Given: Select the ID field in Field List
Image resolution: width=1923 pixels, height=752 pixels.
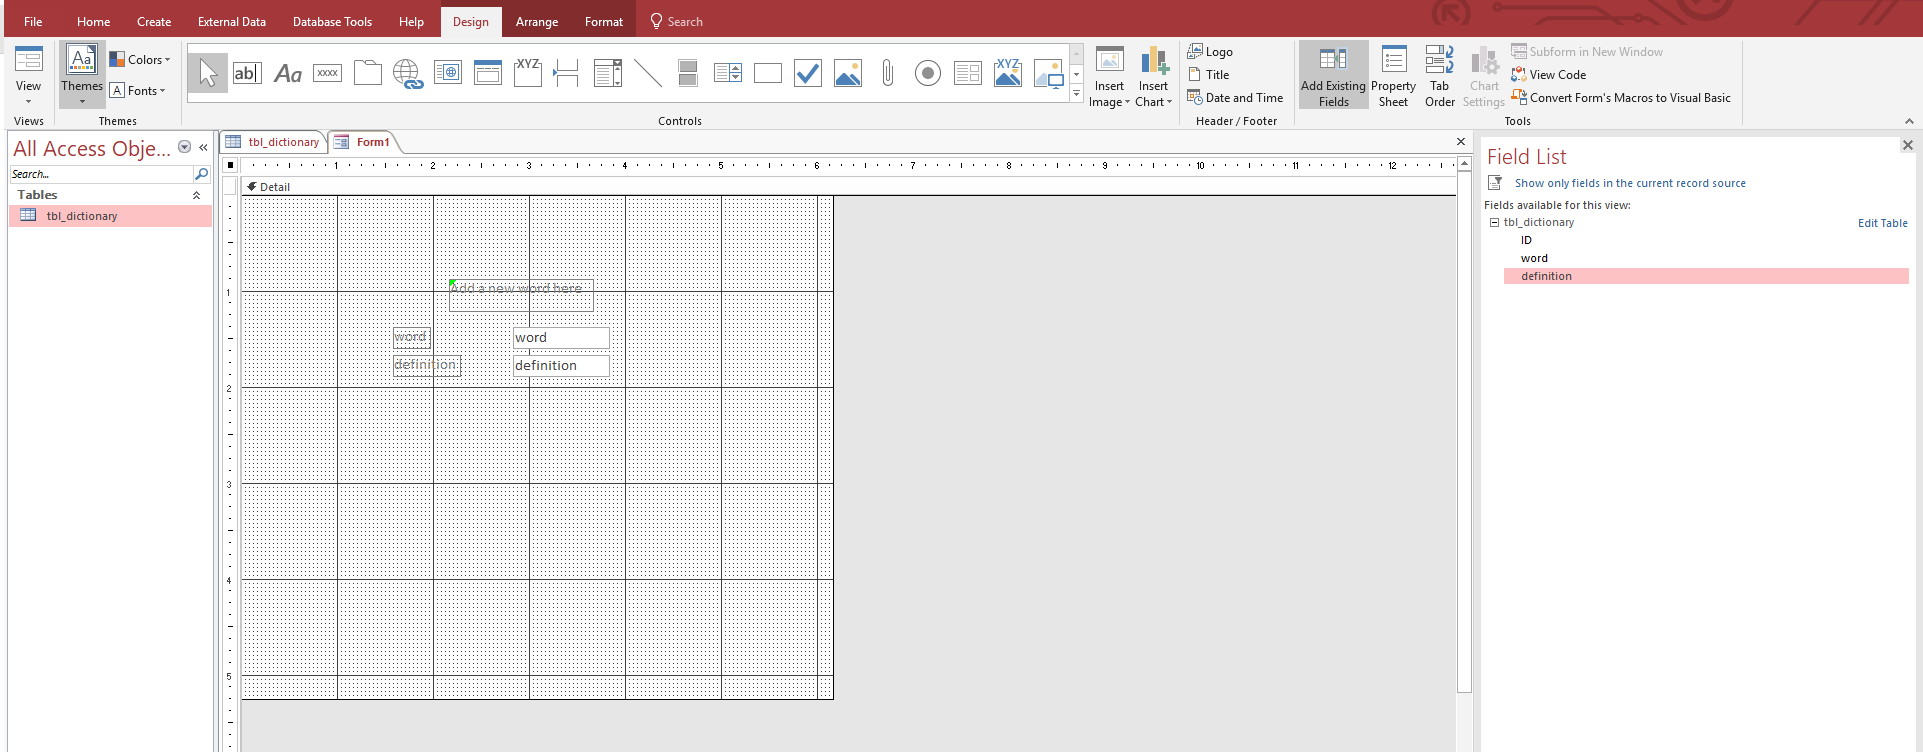Looking at the screenshot, I should (1526, 240).
